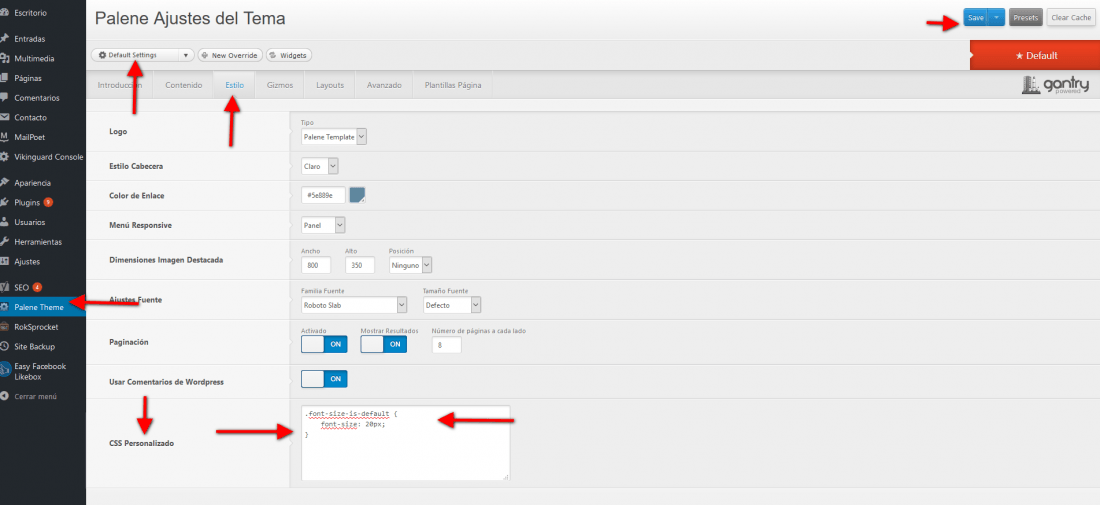This screenshot has width=1100, height=505.
Task: Open the Tamaño Fuente Defecto dropdown
Action: (x=452, y=305)
